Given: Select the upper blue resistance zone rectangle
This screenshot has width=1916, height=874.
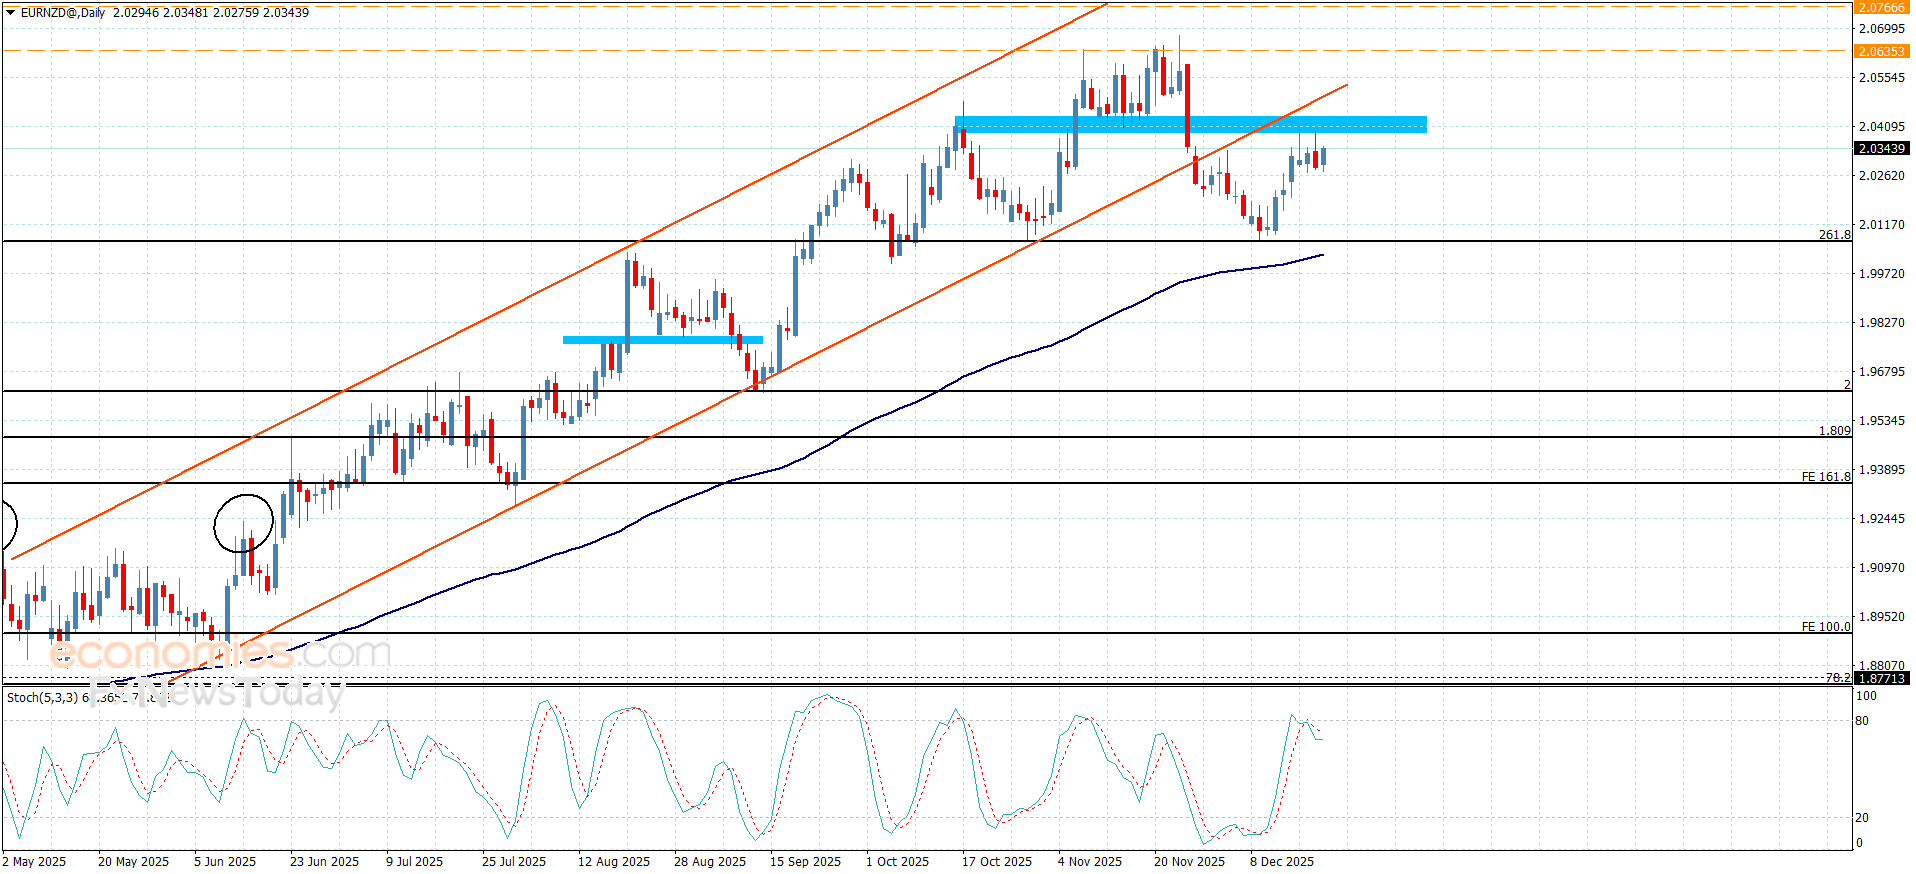Looking at the screenshot, I should (x=1191, y=124).
